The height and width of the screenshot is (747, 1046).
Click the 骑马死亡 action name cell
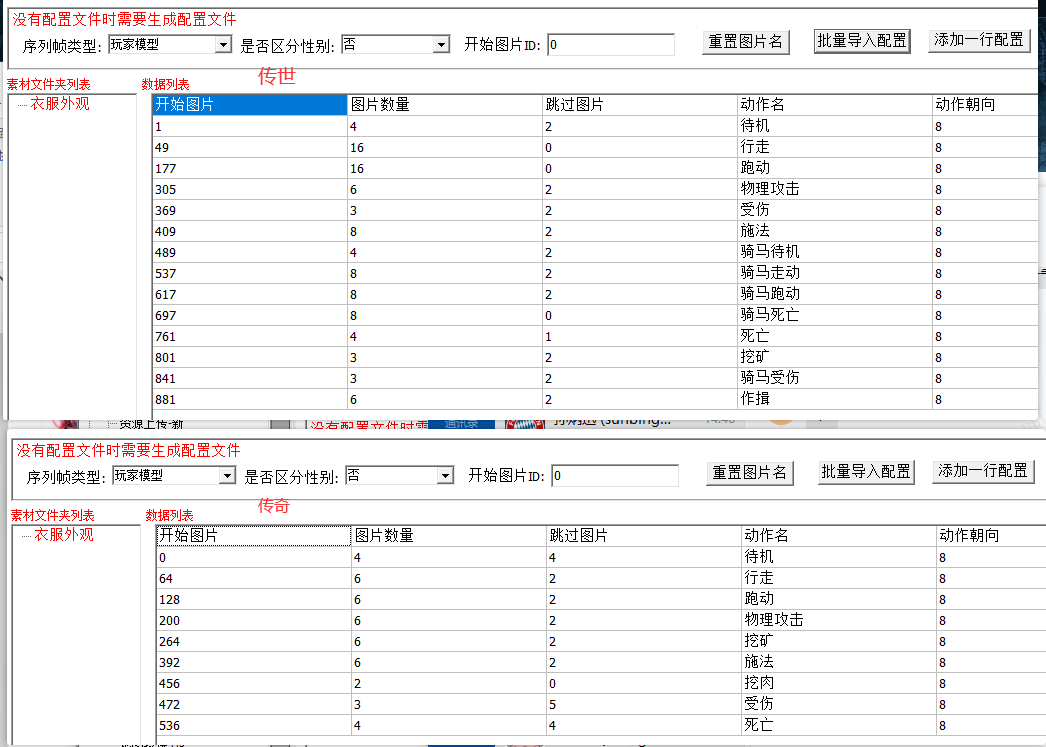tap(835, 315)
